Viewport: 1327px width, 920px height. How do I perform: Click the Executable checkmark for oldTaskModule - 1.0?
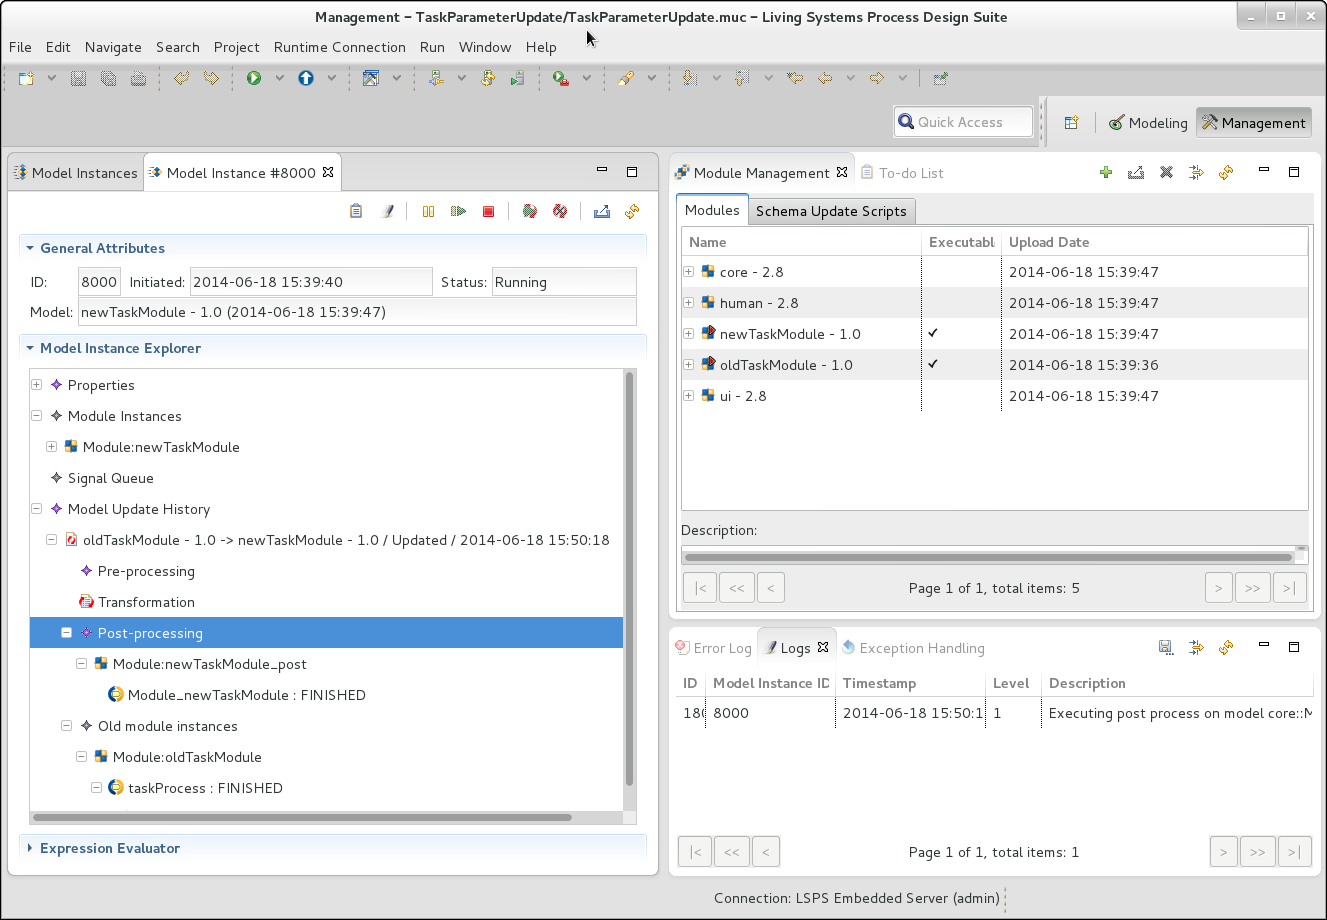click(933, 364)
